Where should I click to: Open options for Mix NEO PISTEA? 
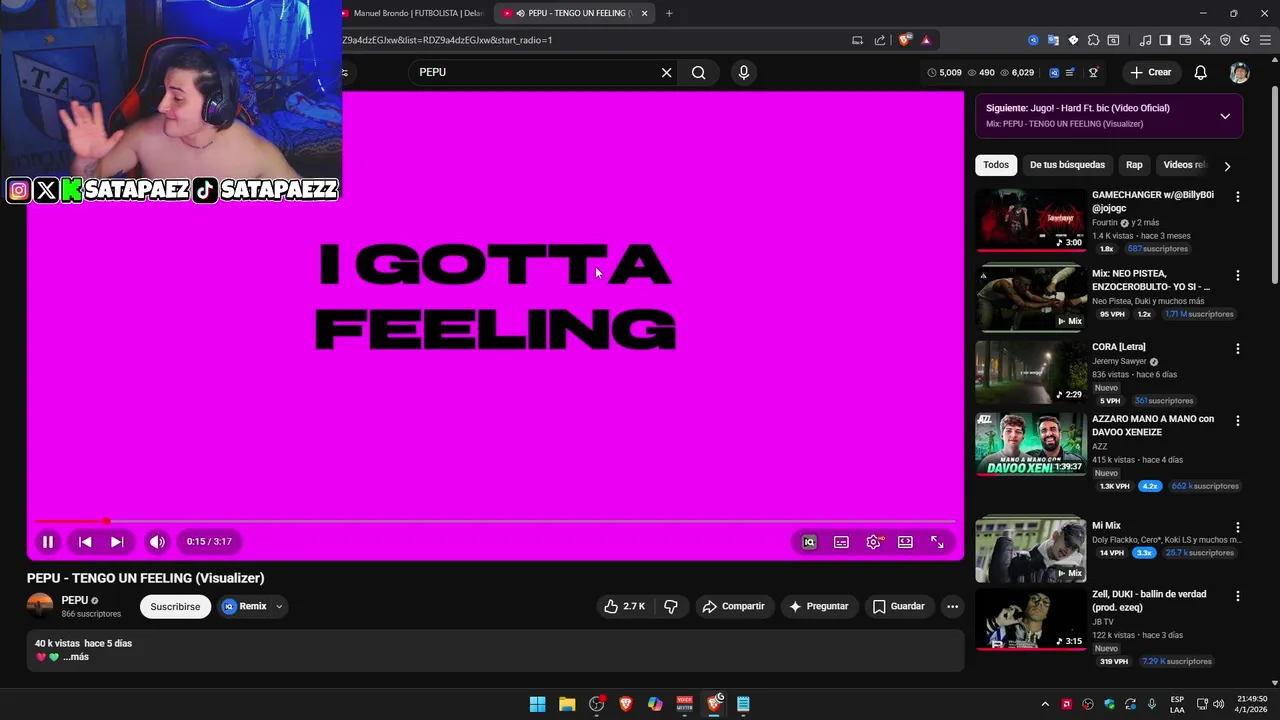point(1238,275)
